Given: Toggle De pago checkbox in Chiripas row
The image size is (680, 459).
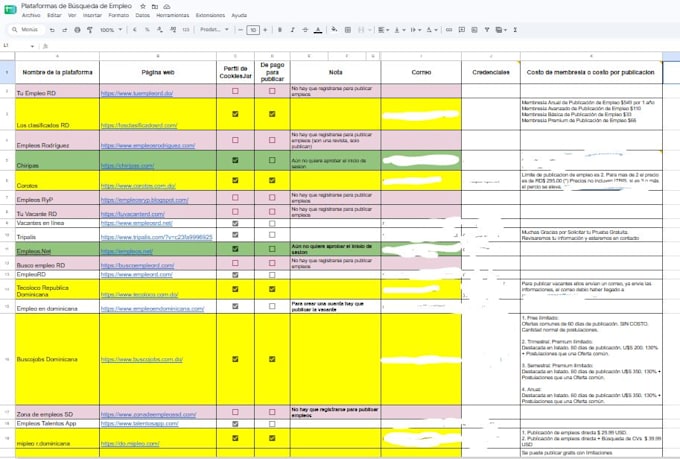Looking at the screenshot, I should [x=272, y=160].
